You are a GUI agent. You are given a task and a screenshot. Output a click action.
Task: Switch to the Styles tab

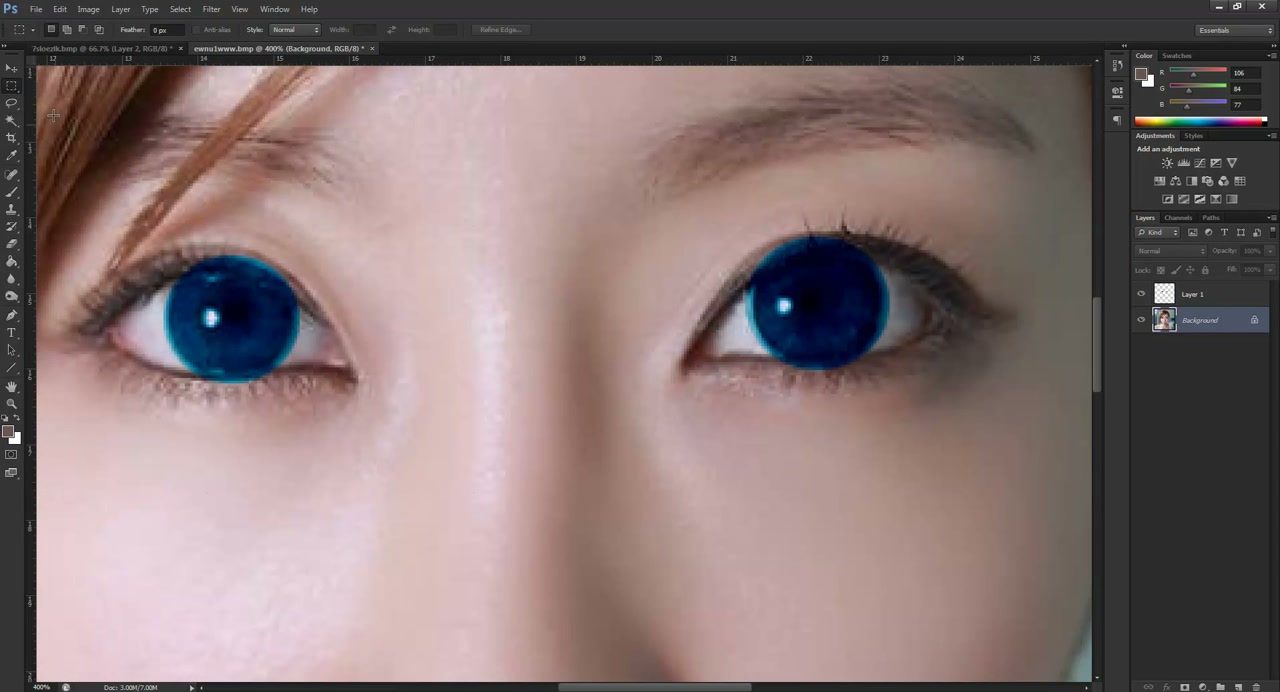[1194, 135]
